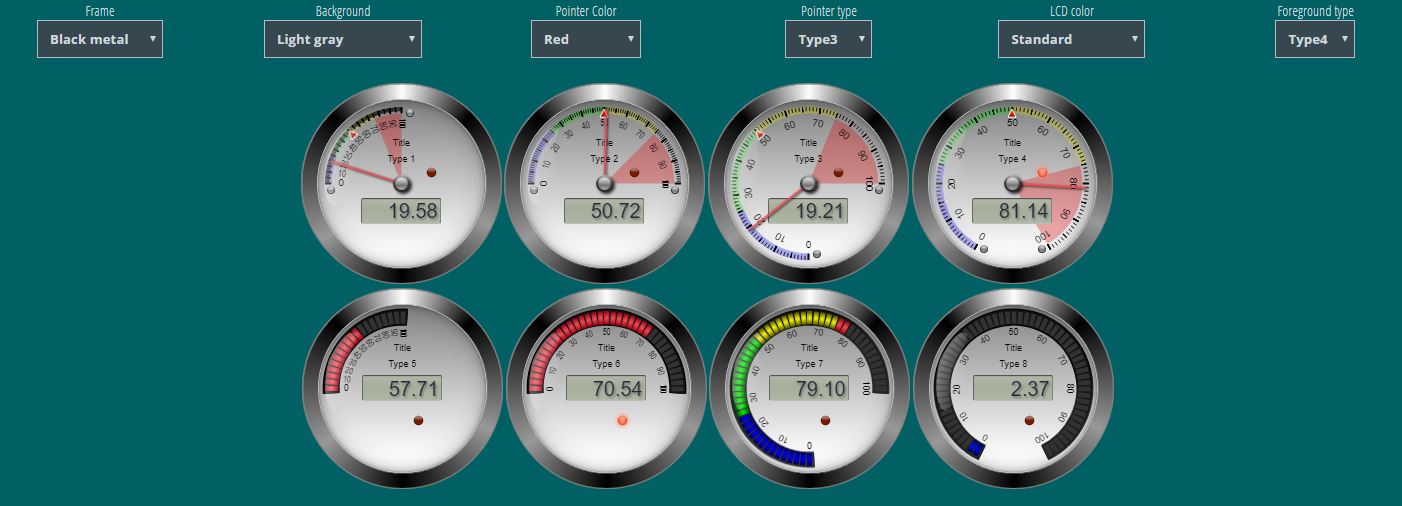Click the Type 8 bargraph gauge
The width and height of the screenshot is (1402, 506).
[x=1013, y=388]
